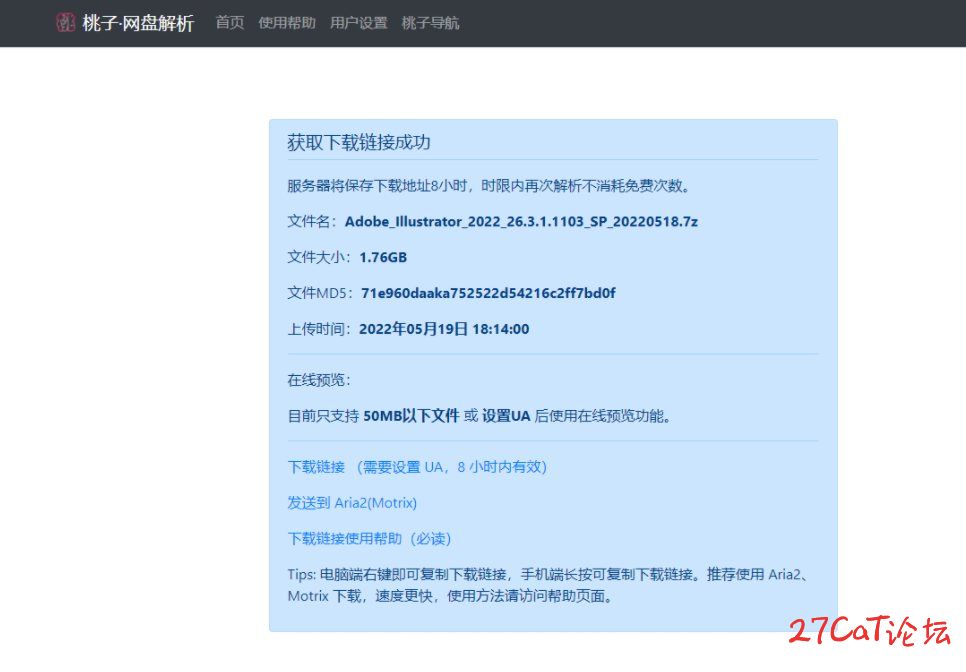Open 桃子导航 in the navigation bar
Screen dimensions: 966x672
[431, 23]
